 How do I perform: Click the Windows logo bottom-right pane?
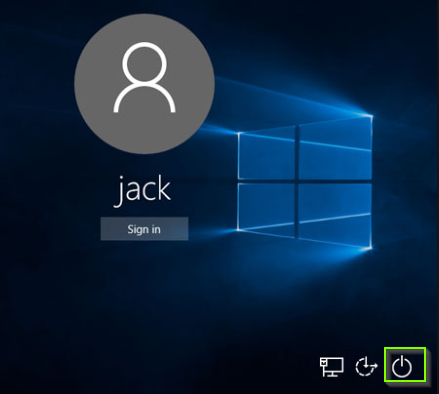335,216
